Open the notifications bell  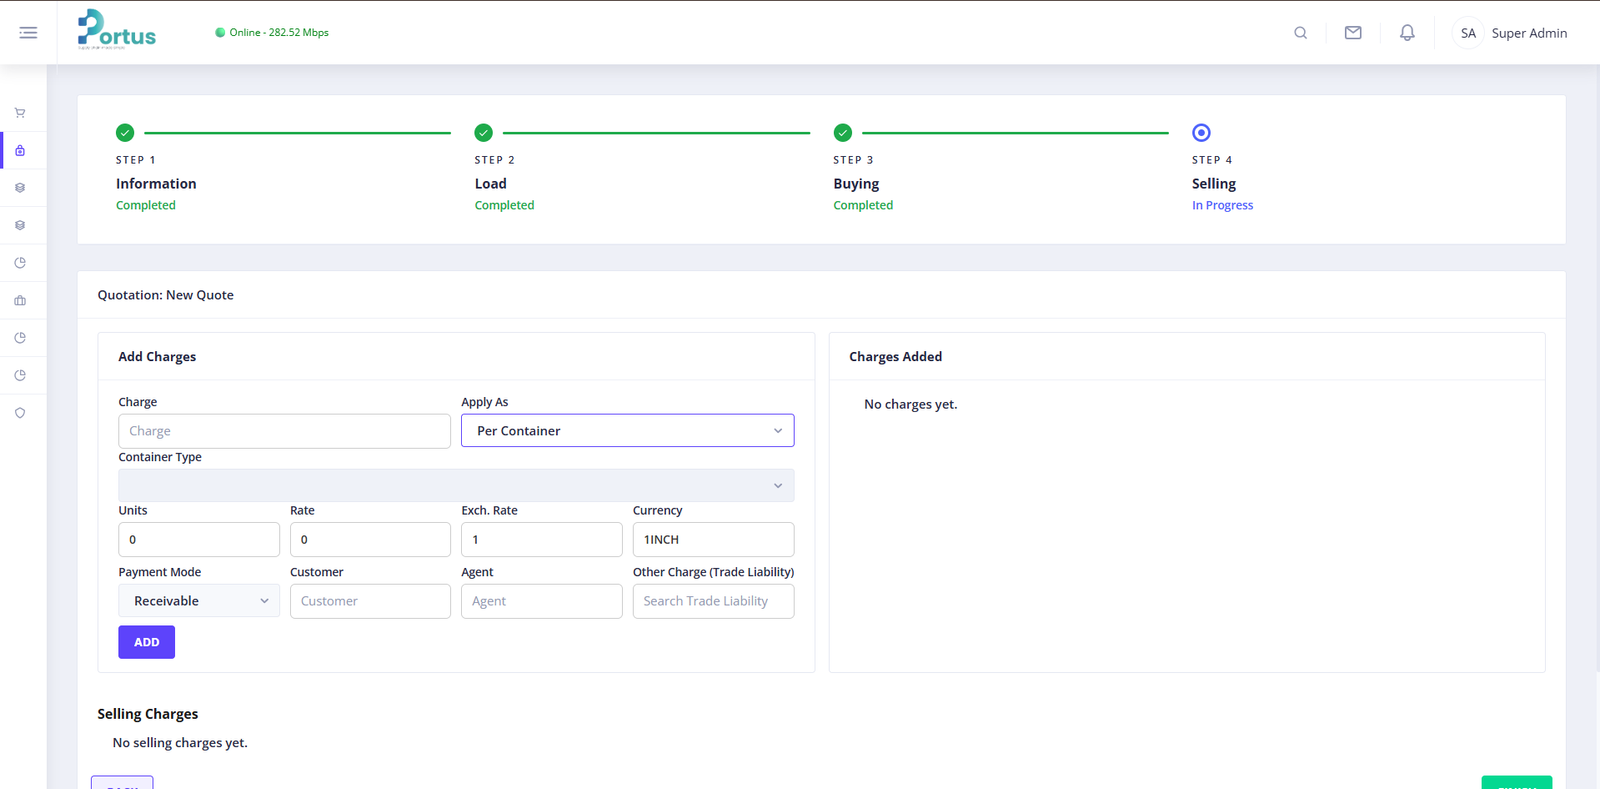[1407, 33]
